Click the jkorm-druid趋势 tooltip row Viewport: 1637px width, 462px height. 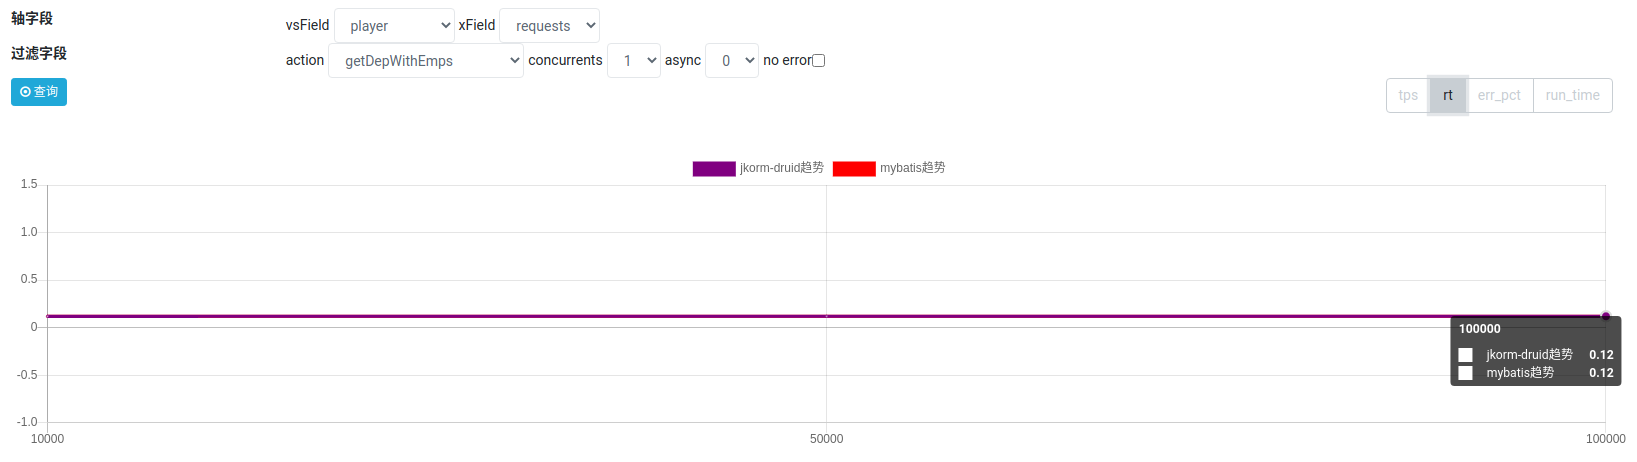[x=1536, y=355]
